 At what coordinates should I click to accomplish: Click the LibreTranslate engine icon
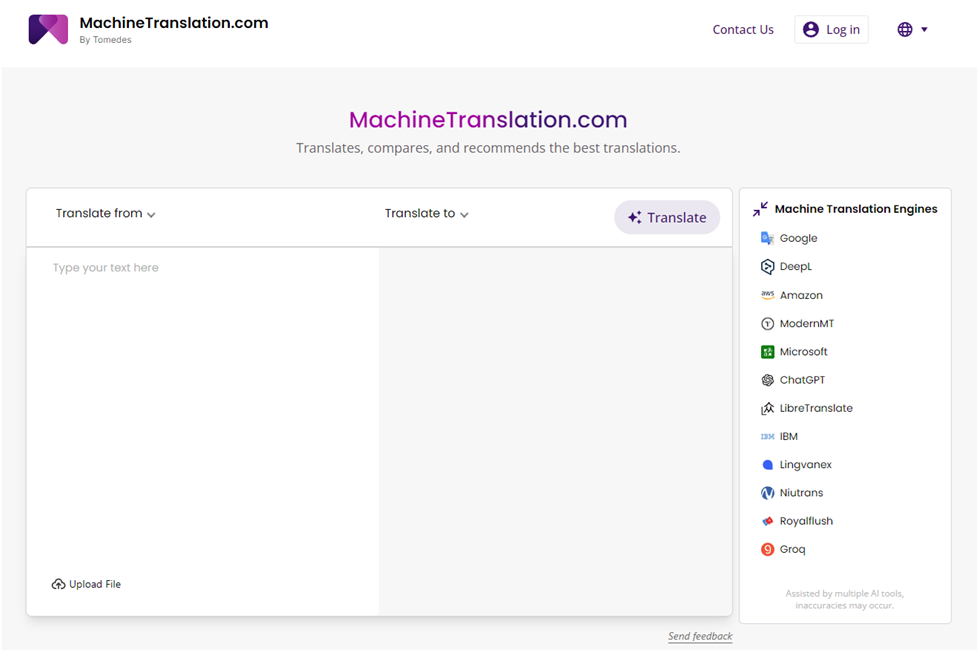tap(766, 408)
